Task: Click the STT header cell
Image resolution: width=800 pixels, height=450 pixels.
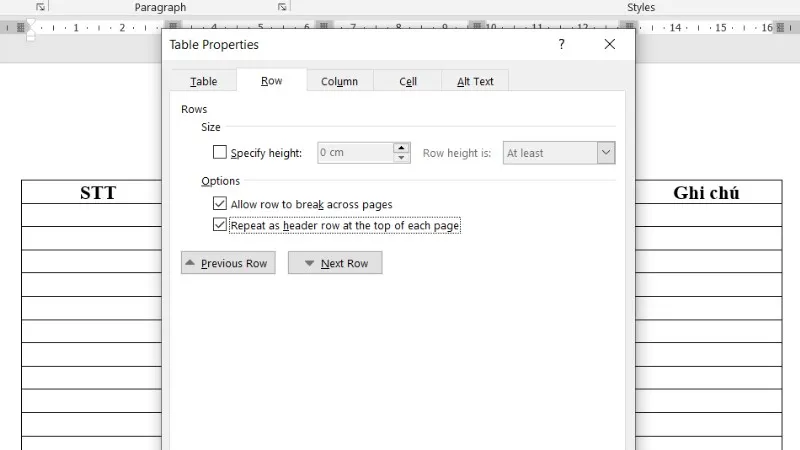Action: coord(98,193)
